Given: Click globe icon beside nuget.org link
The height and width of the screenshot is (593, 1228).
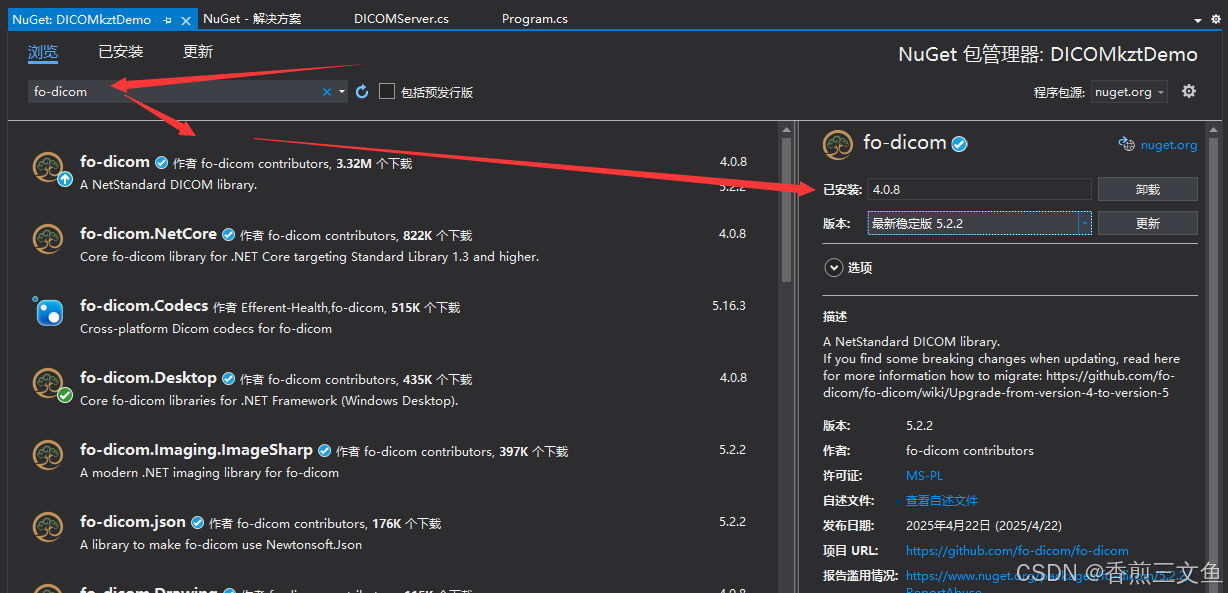Looking at the screenshot, I should coord(1126,144).
